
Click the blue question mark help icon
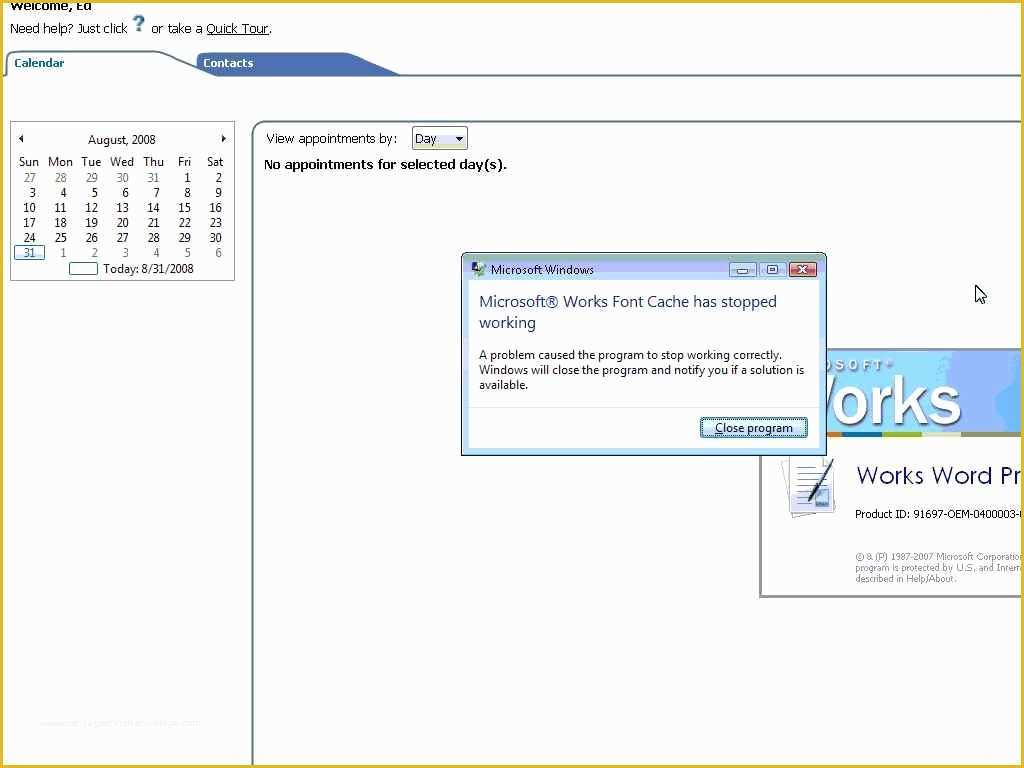[x=138, y=24]
